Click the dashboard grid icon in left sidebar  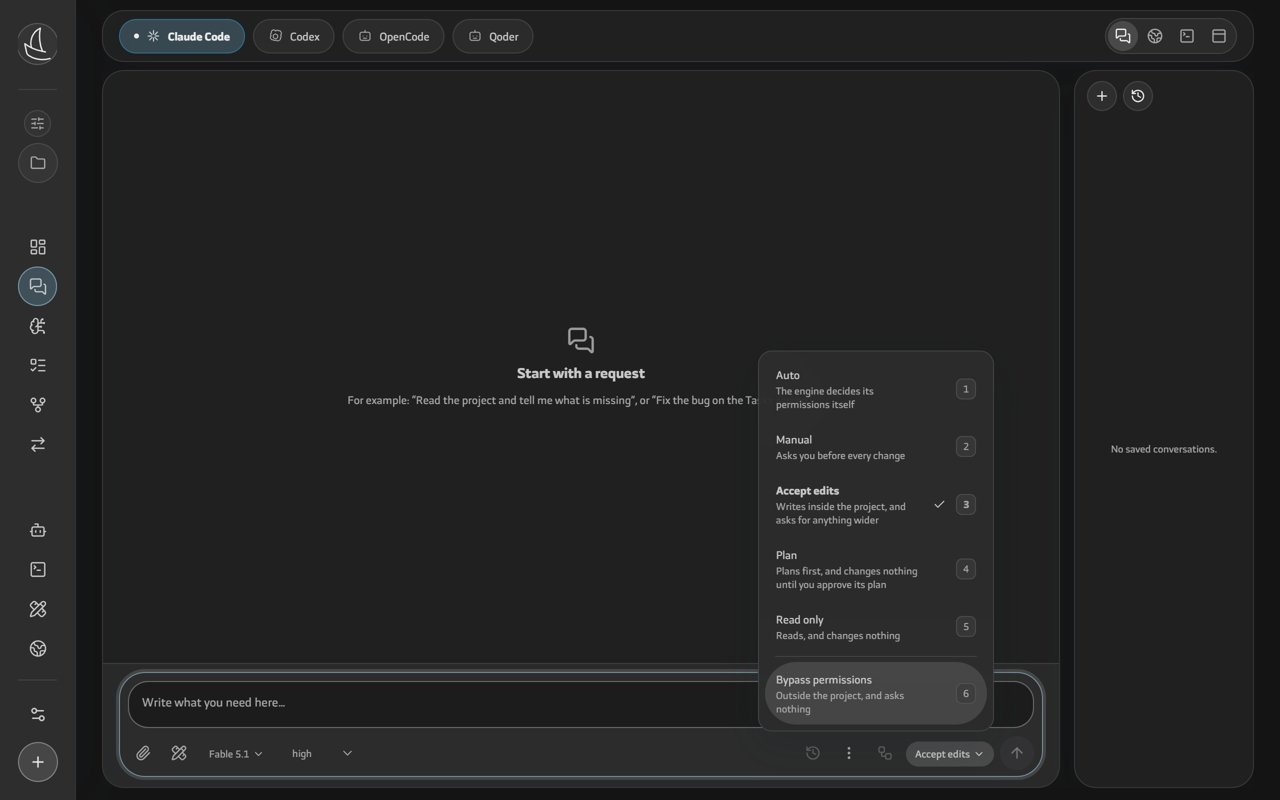click(x=38, y=247)
